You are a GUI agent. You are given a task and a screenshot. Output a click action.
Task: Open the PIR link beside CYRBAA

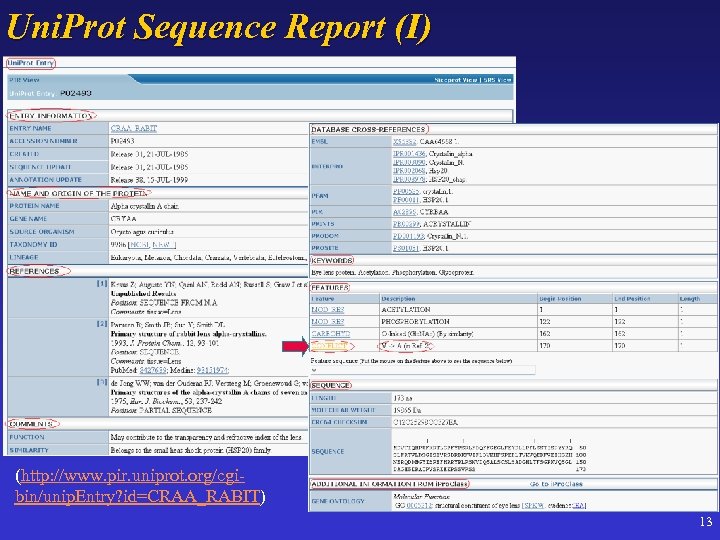coord(404,212)
